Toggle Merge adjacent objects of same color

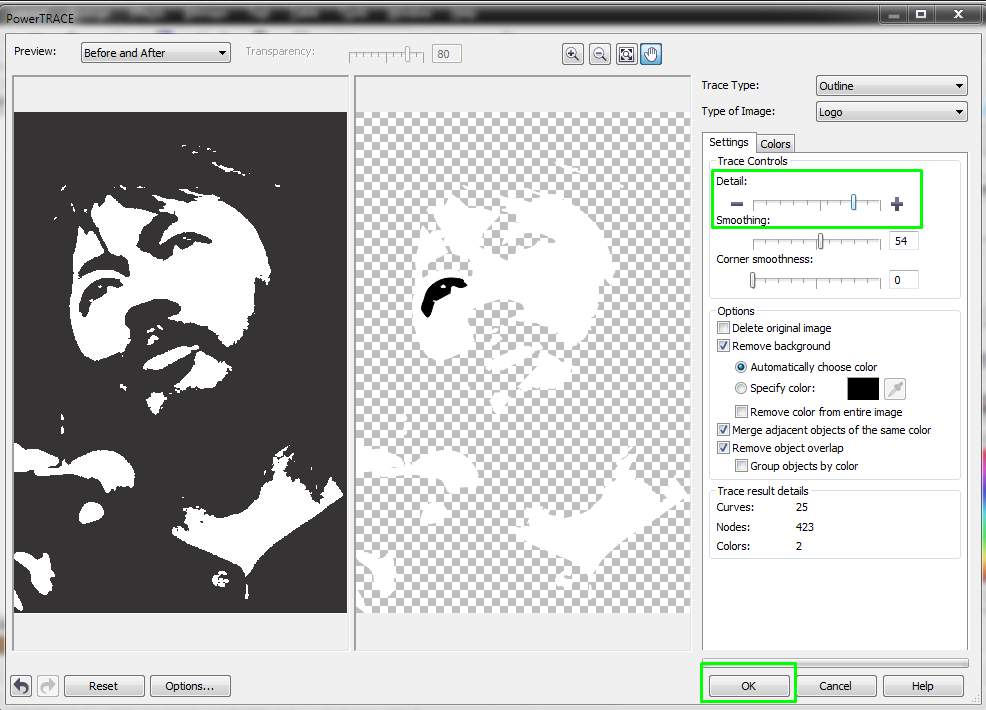click(723, 430)
